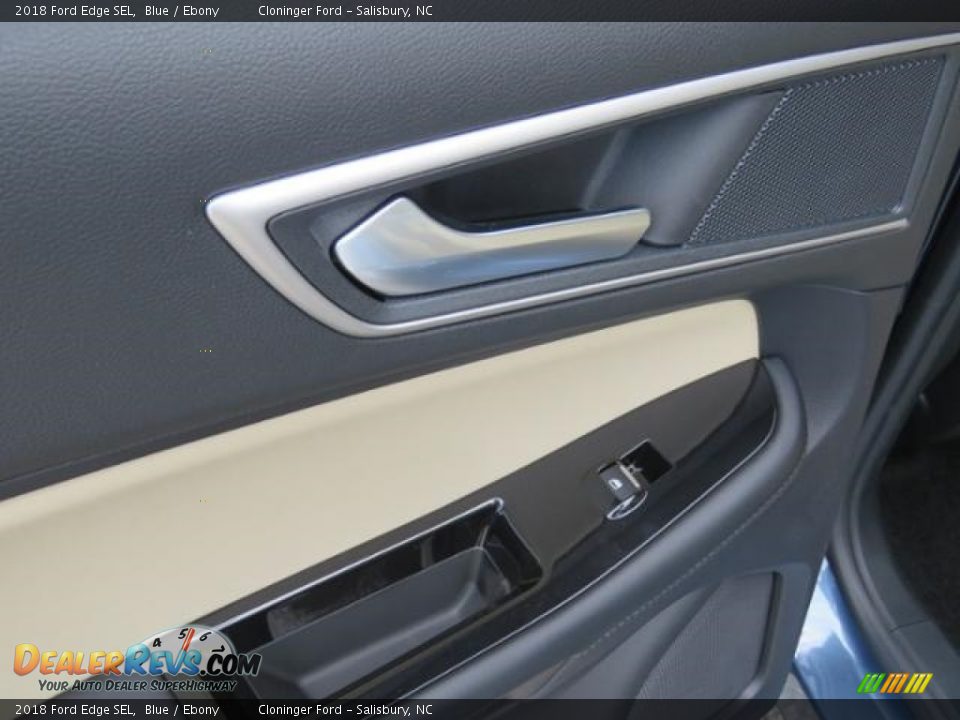Click the DealerRevs clock logo icon
The width and height of the screenshot is (960, 720).
point(185,645)
